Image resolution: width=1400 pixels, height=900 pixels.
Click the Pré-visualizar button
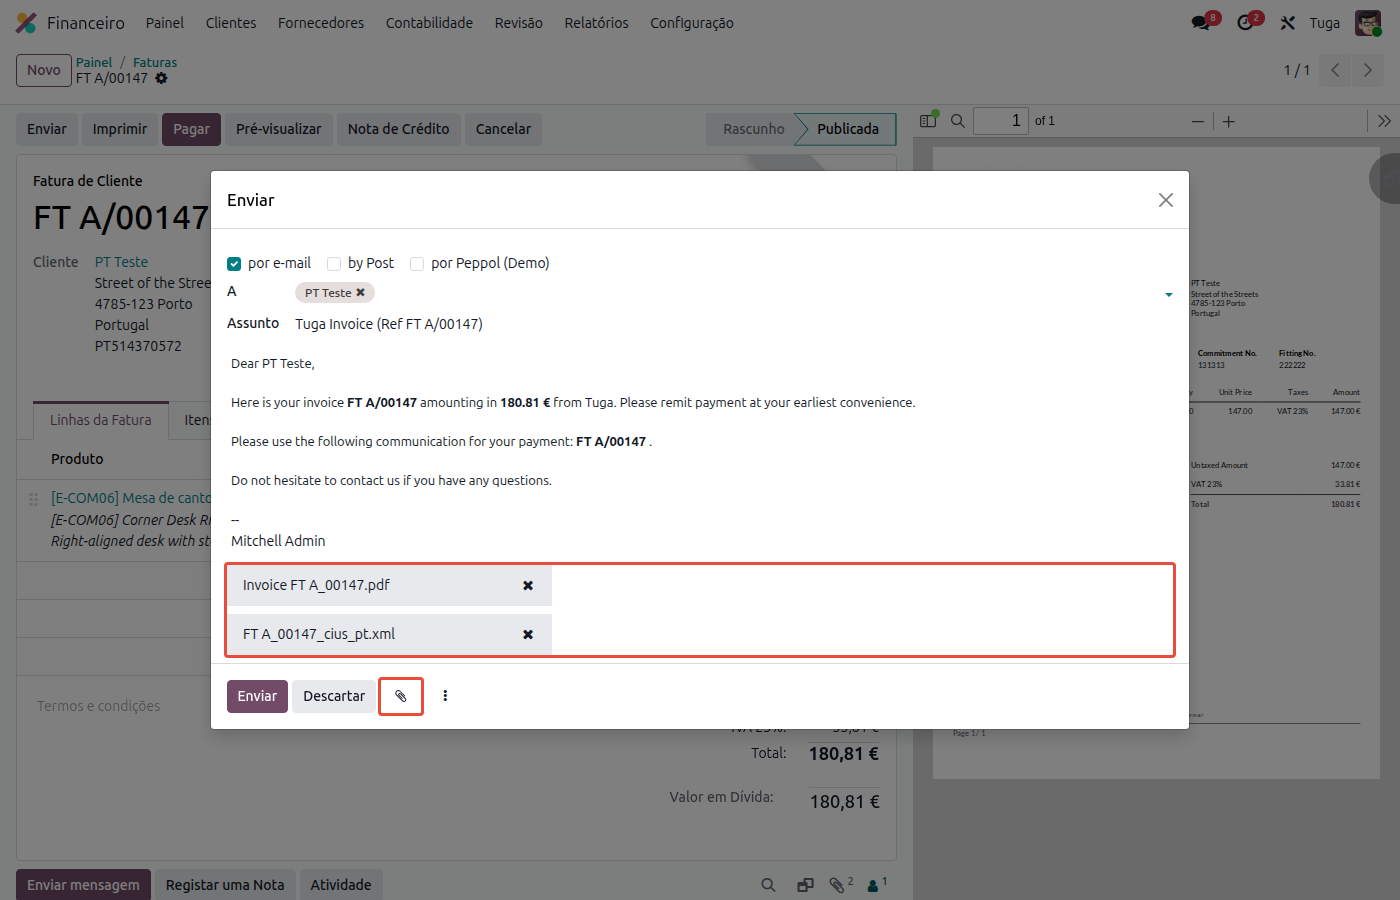click(279, 129)
